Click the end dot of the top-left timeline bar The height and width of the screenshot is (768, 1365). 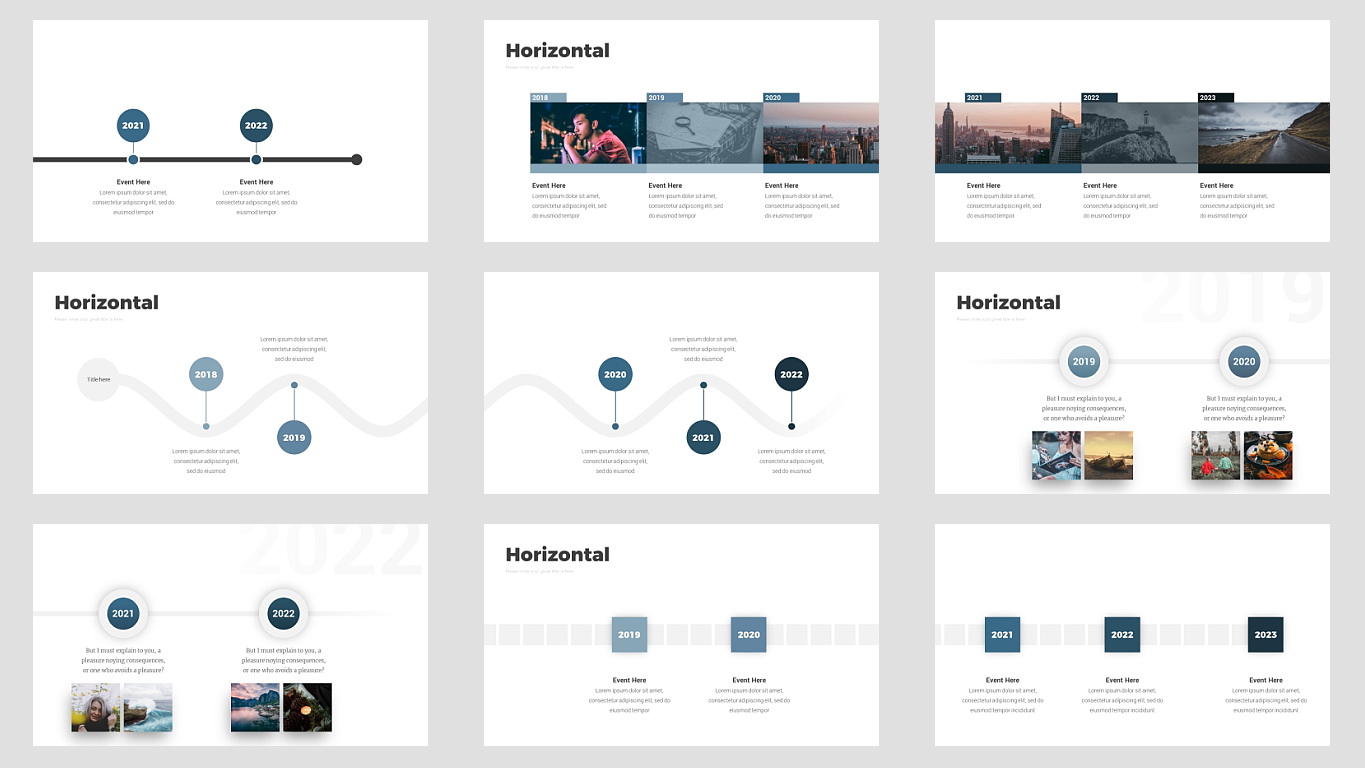356,158
